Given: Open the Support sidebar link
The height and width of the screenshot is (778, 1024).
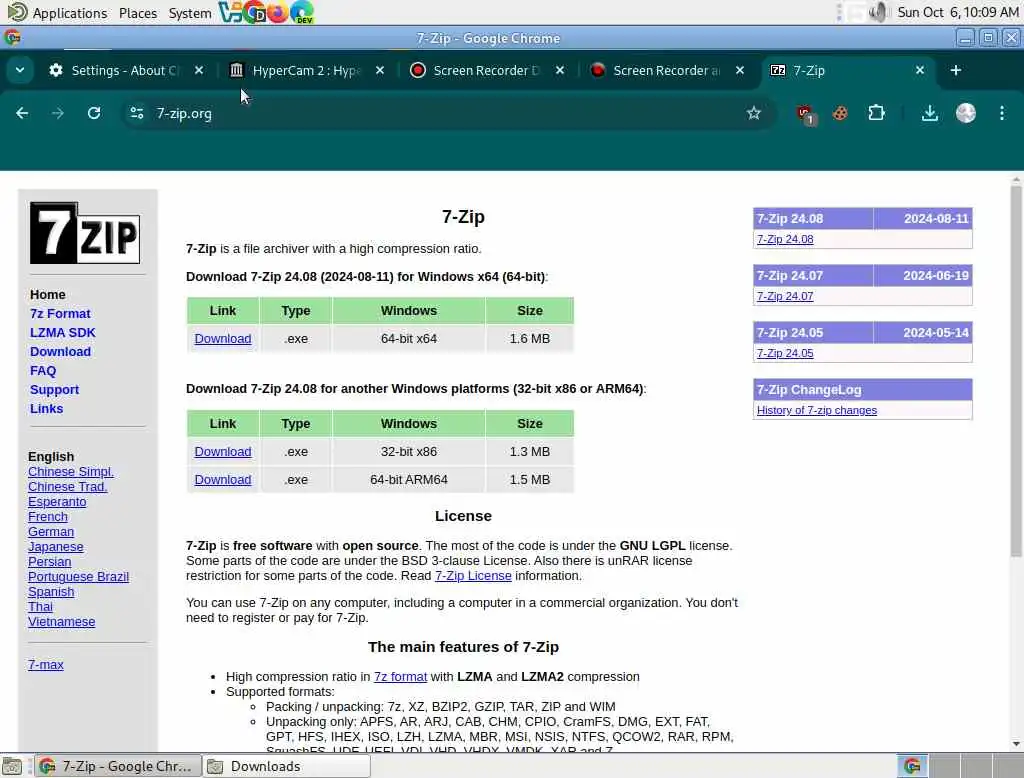Looking at the screenshot, I should tap(54, 389).
